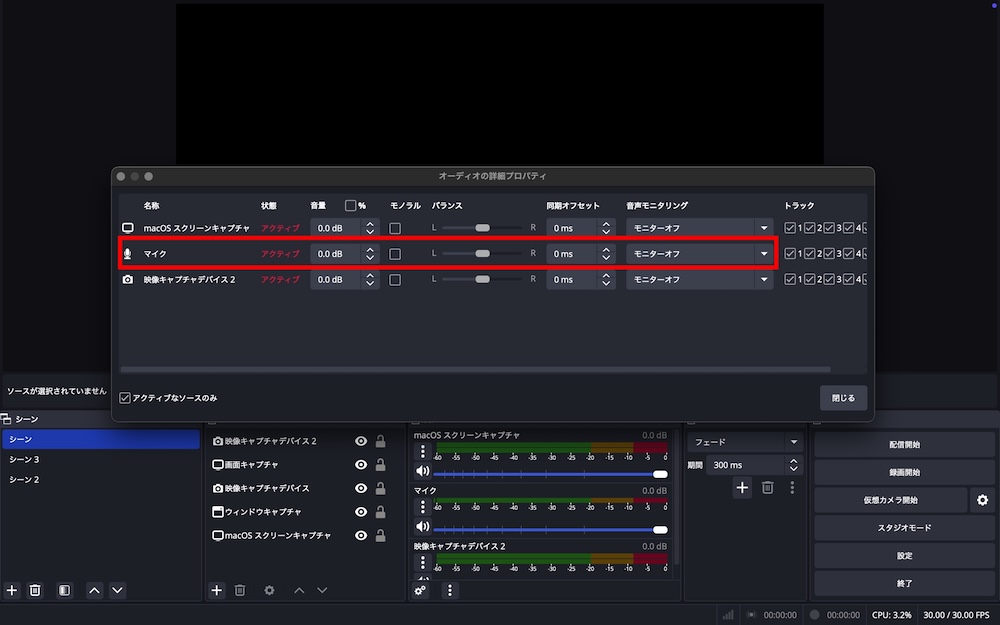Uncheck track 1 for the マイク row

pyautogui.click(x=790, y=254)
